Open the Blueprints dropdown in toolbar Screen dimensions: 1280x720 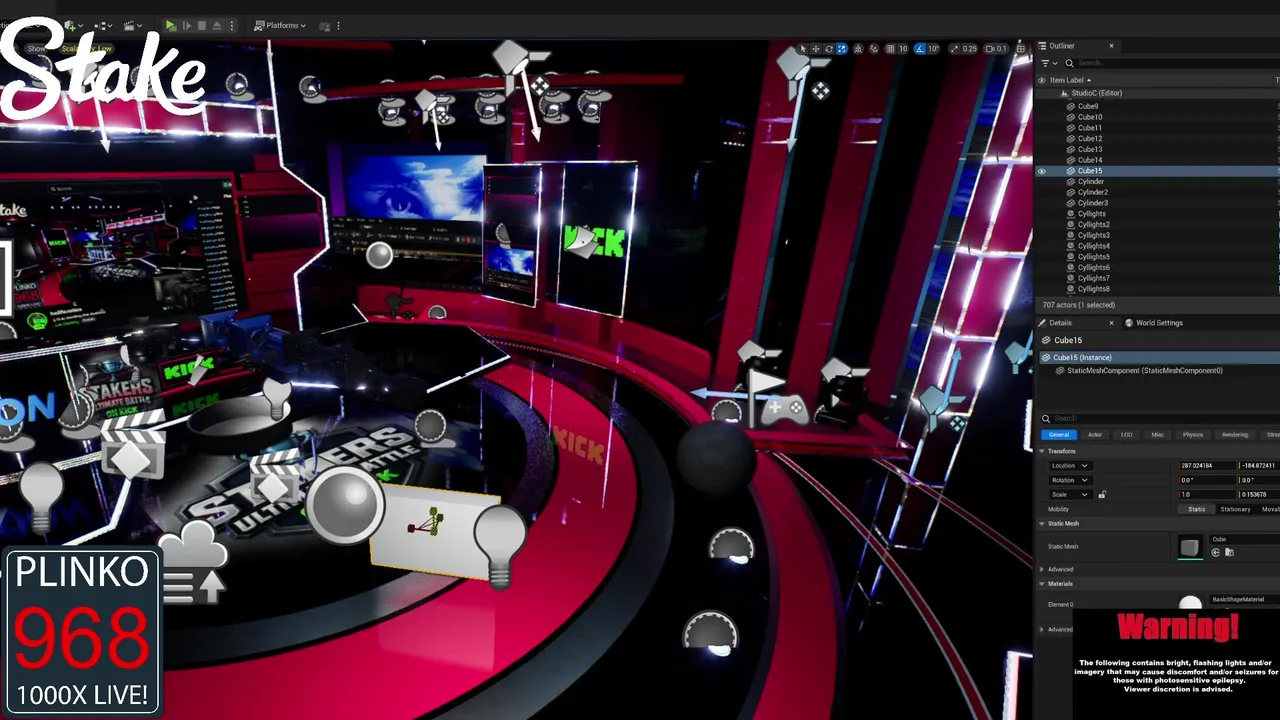pyautogui.click(x=104, y=25)
